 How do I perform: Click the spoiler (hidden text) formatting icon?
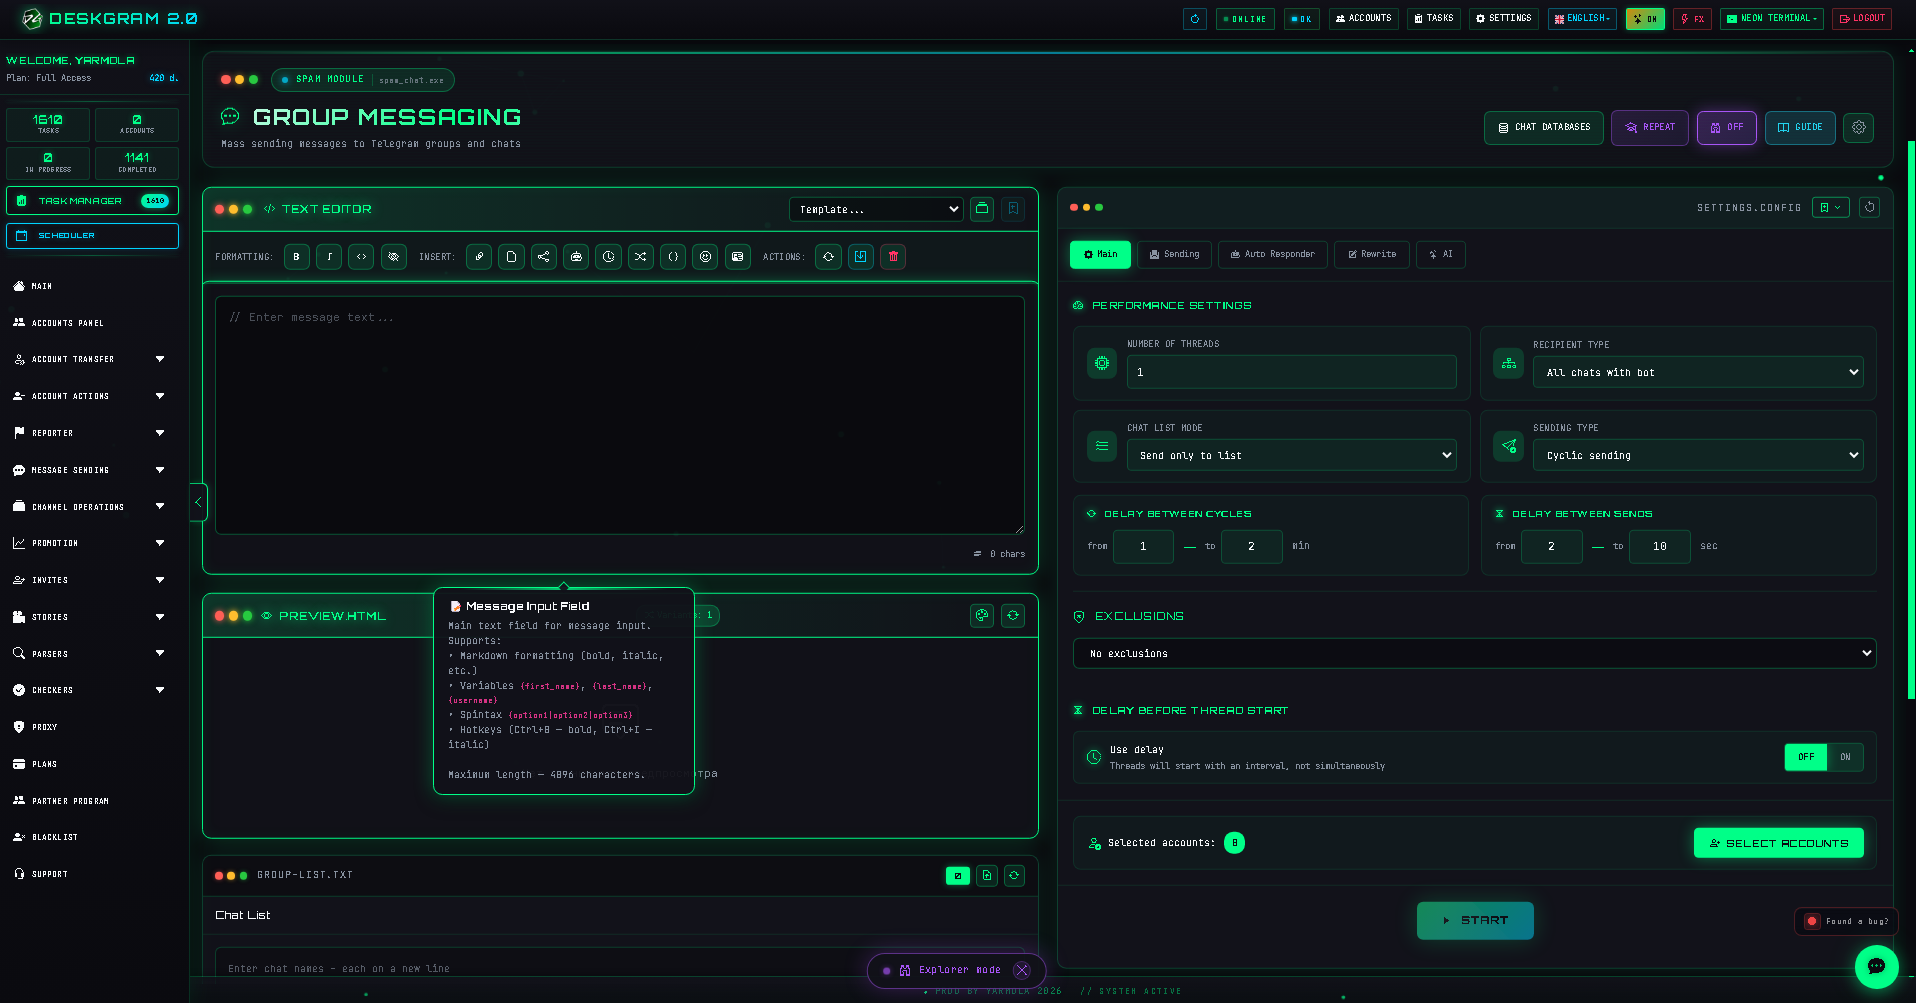click(x=394, y=257)
